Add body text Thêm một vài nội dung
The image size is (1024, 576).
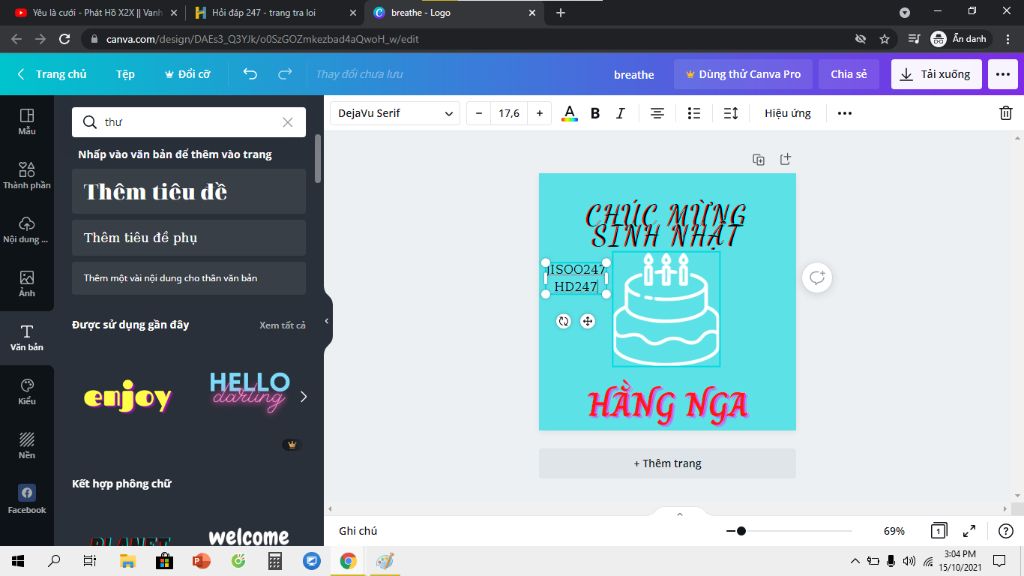(189, 278)
